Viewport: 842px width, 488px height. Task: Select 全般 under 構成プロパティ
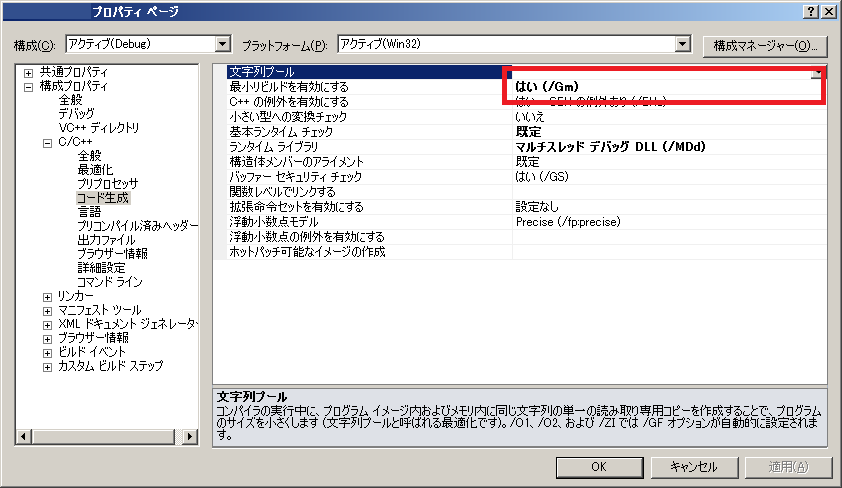[70, 100]
